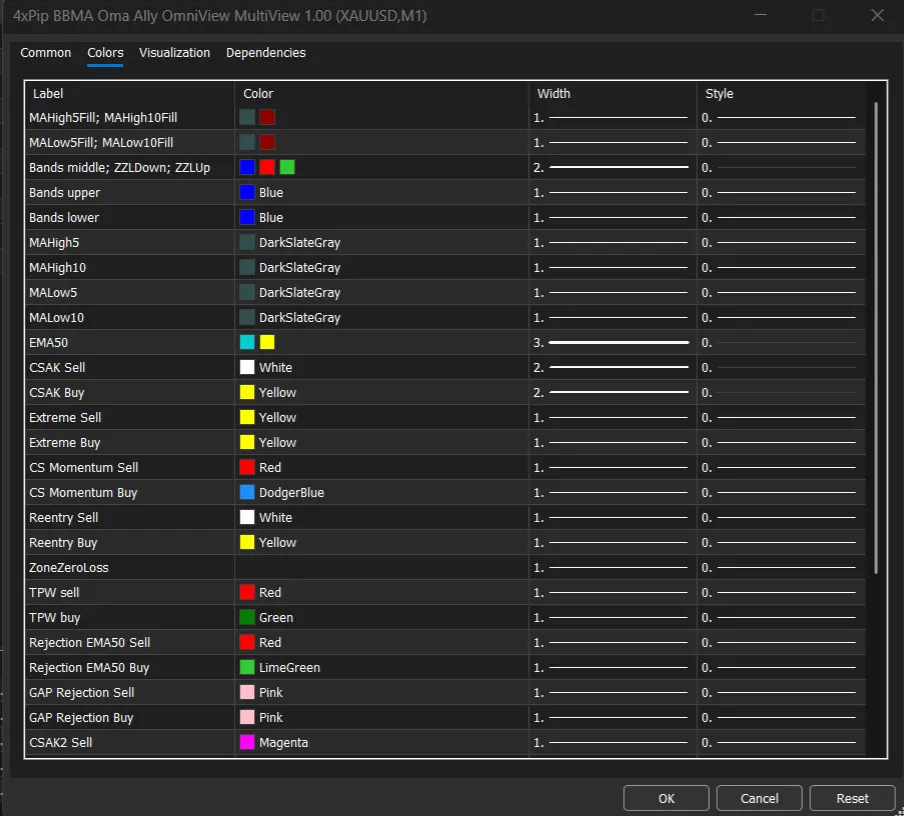
Task: Open the Visualization tab
Action: [x=175, y=53]
